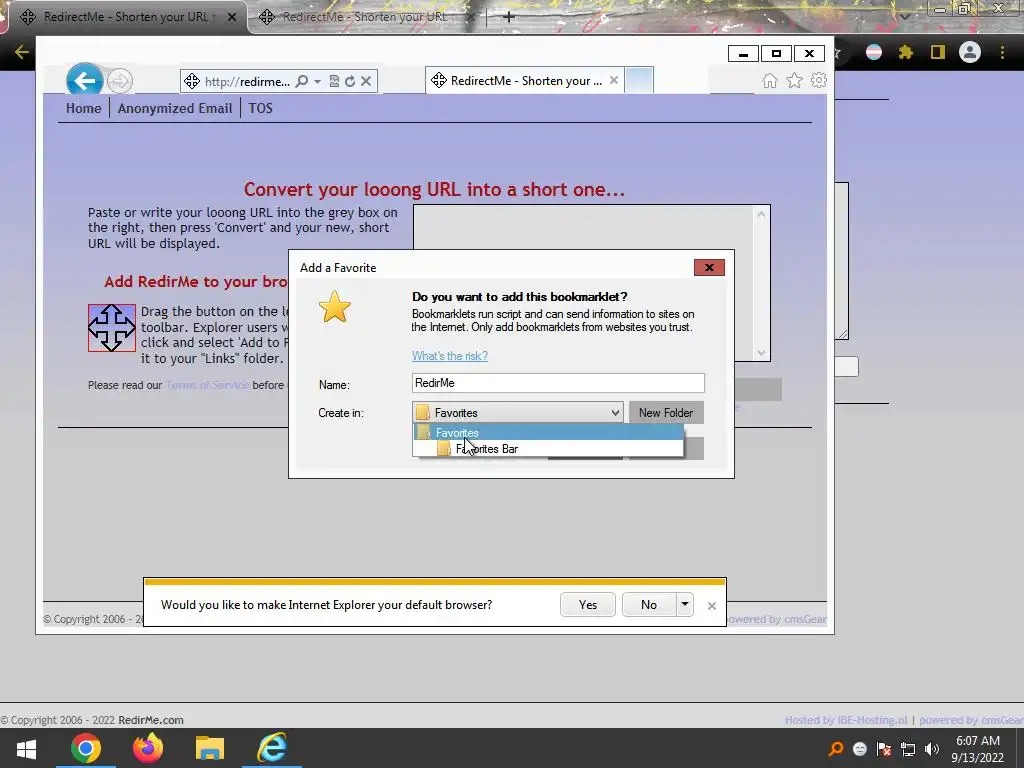Open the clock showing 6:07 AM
The image size is (1024, 768).
(x=978, y=749)
